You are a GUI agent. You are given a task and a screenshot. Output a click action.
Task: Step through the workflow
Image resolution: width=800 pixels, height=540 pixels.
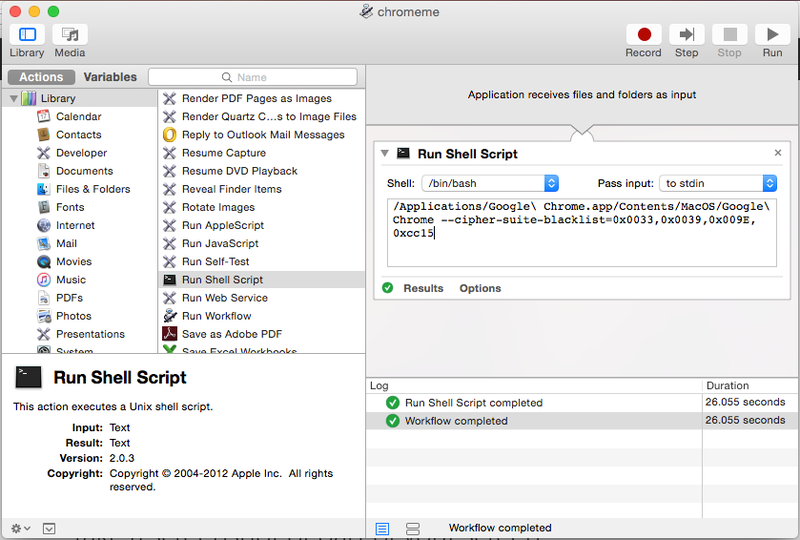click(x=687, y=35)
